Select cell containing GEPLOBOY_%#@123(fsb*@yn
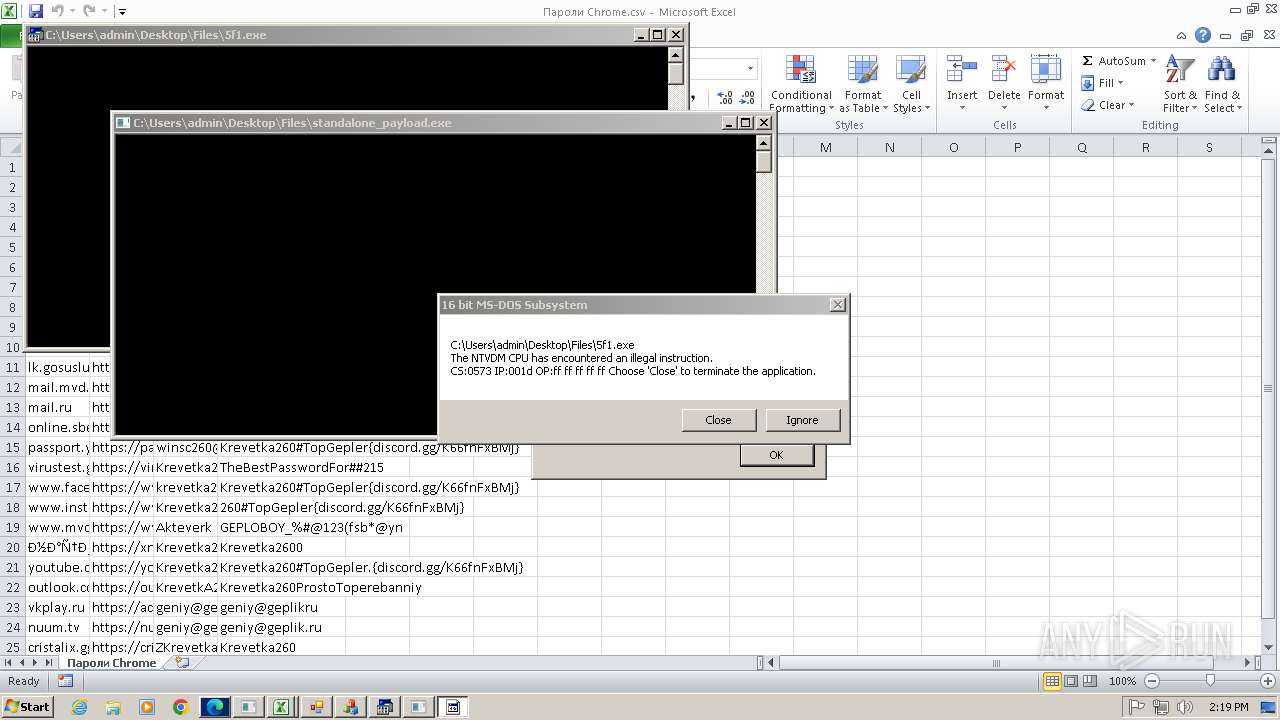This screenshot has height=720, width=1280. [312, 527]
